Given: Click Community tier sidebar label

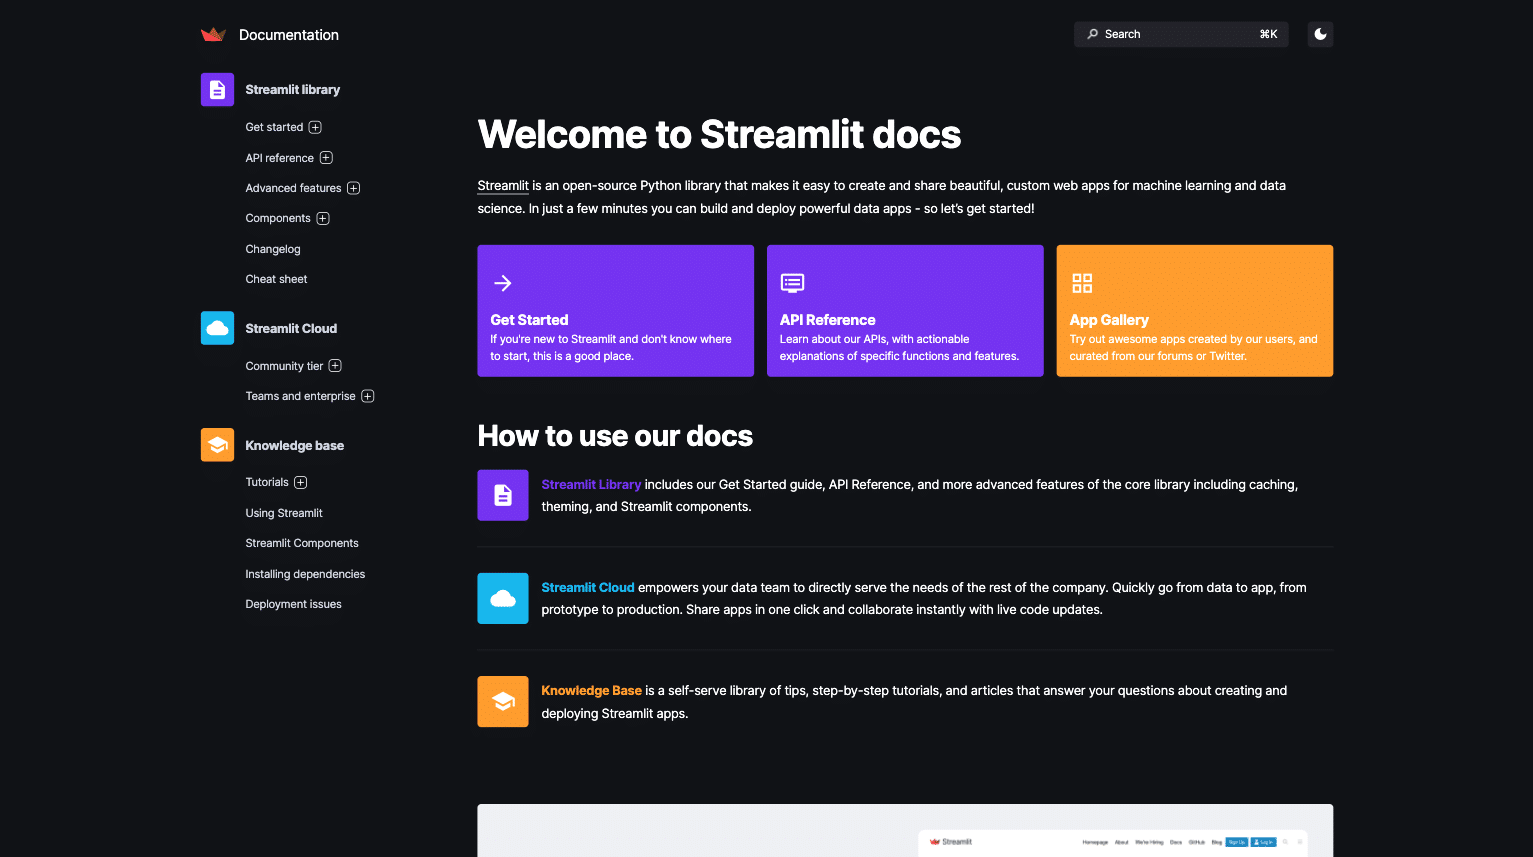Looking at the screenshot, I should point(284,366).
